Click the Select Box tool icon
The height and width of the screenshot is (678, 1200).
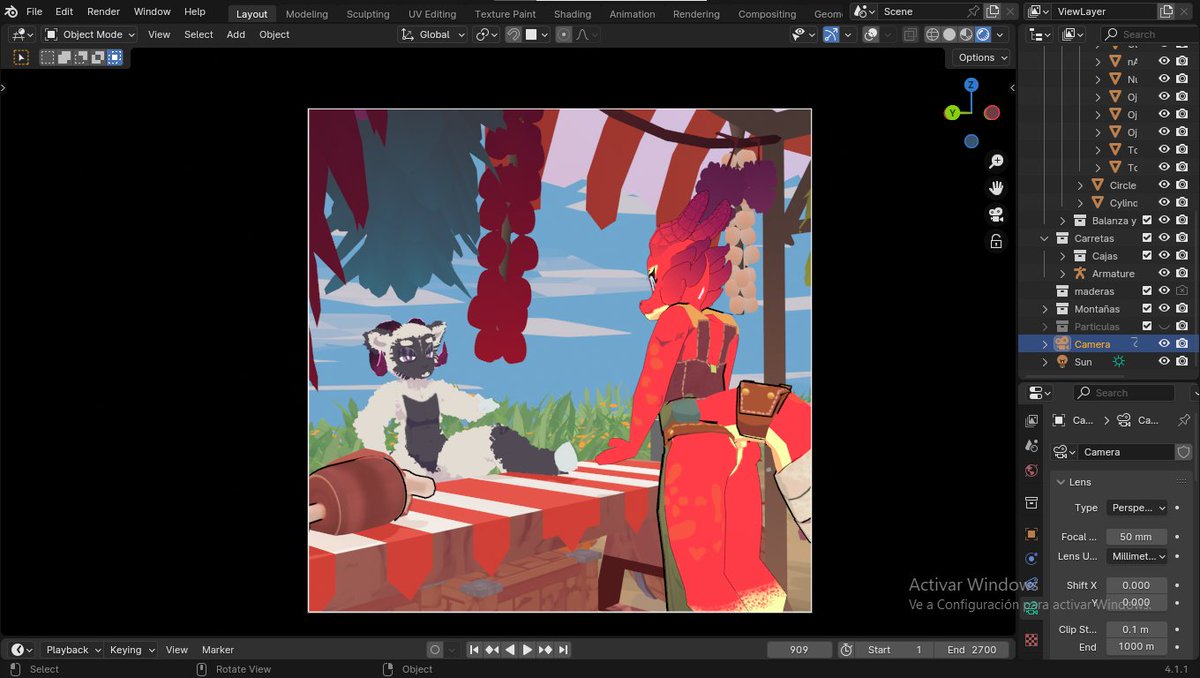click(21, 58)
